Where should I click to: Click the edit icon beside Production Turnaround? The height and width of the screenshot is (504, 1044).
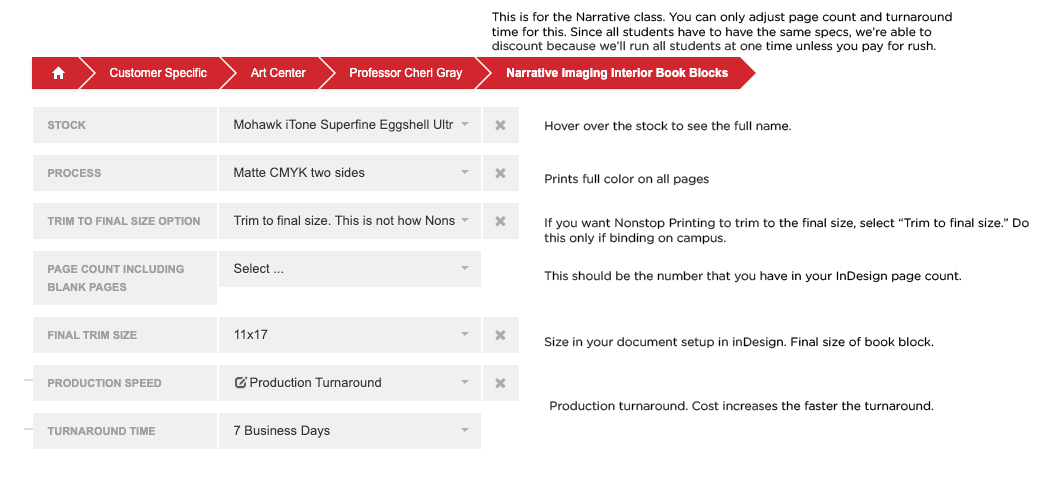pyautogui.click(x=240, y=383)
